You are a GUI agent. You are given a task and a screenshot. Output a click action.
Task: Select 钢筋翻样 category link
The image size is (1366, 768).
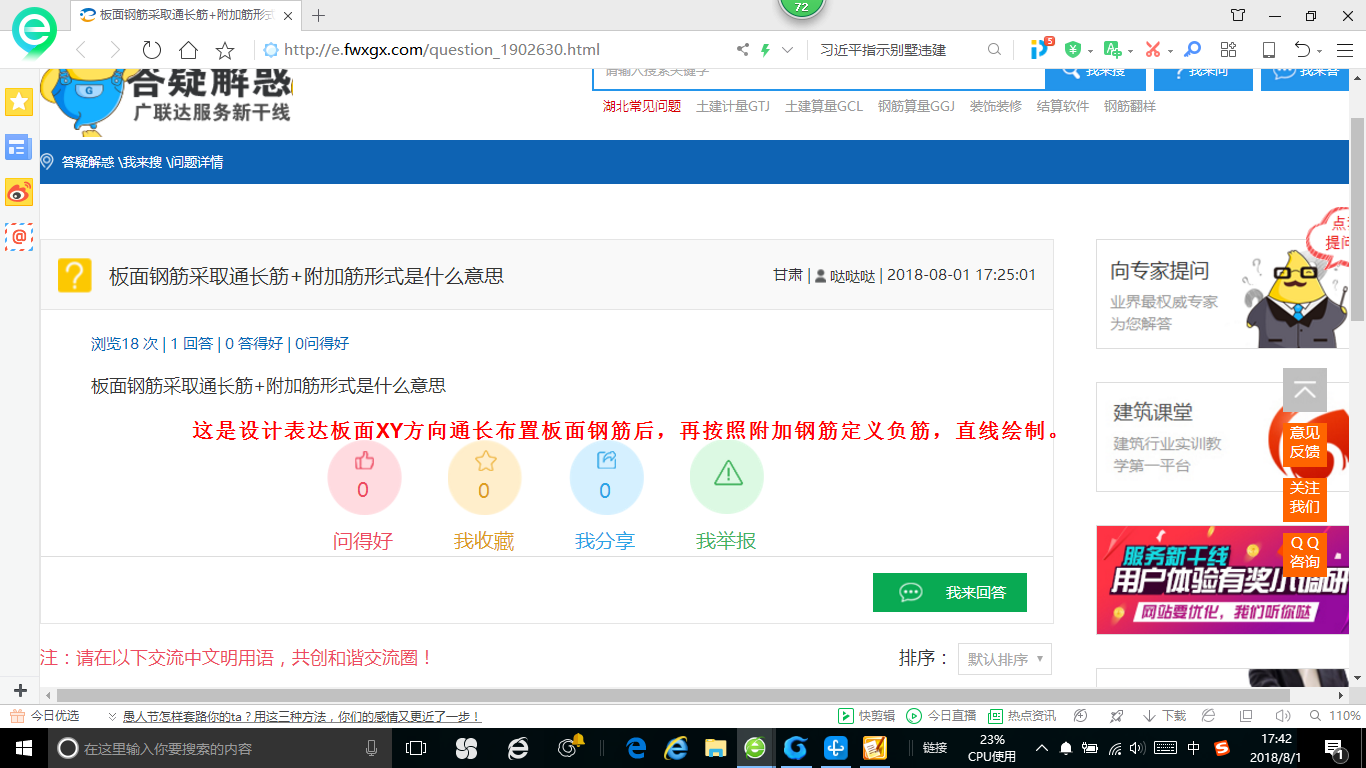[x=1130, y=106]
